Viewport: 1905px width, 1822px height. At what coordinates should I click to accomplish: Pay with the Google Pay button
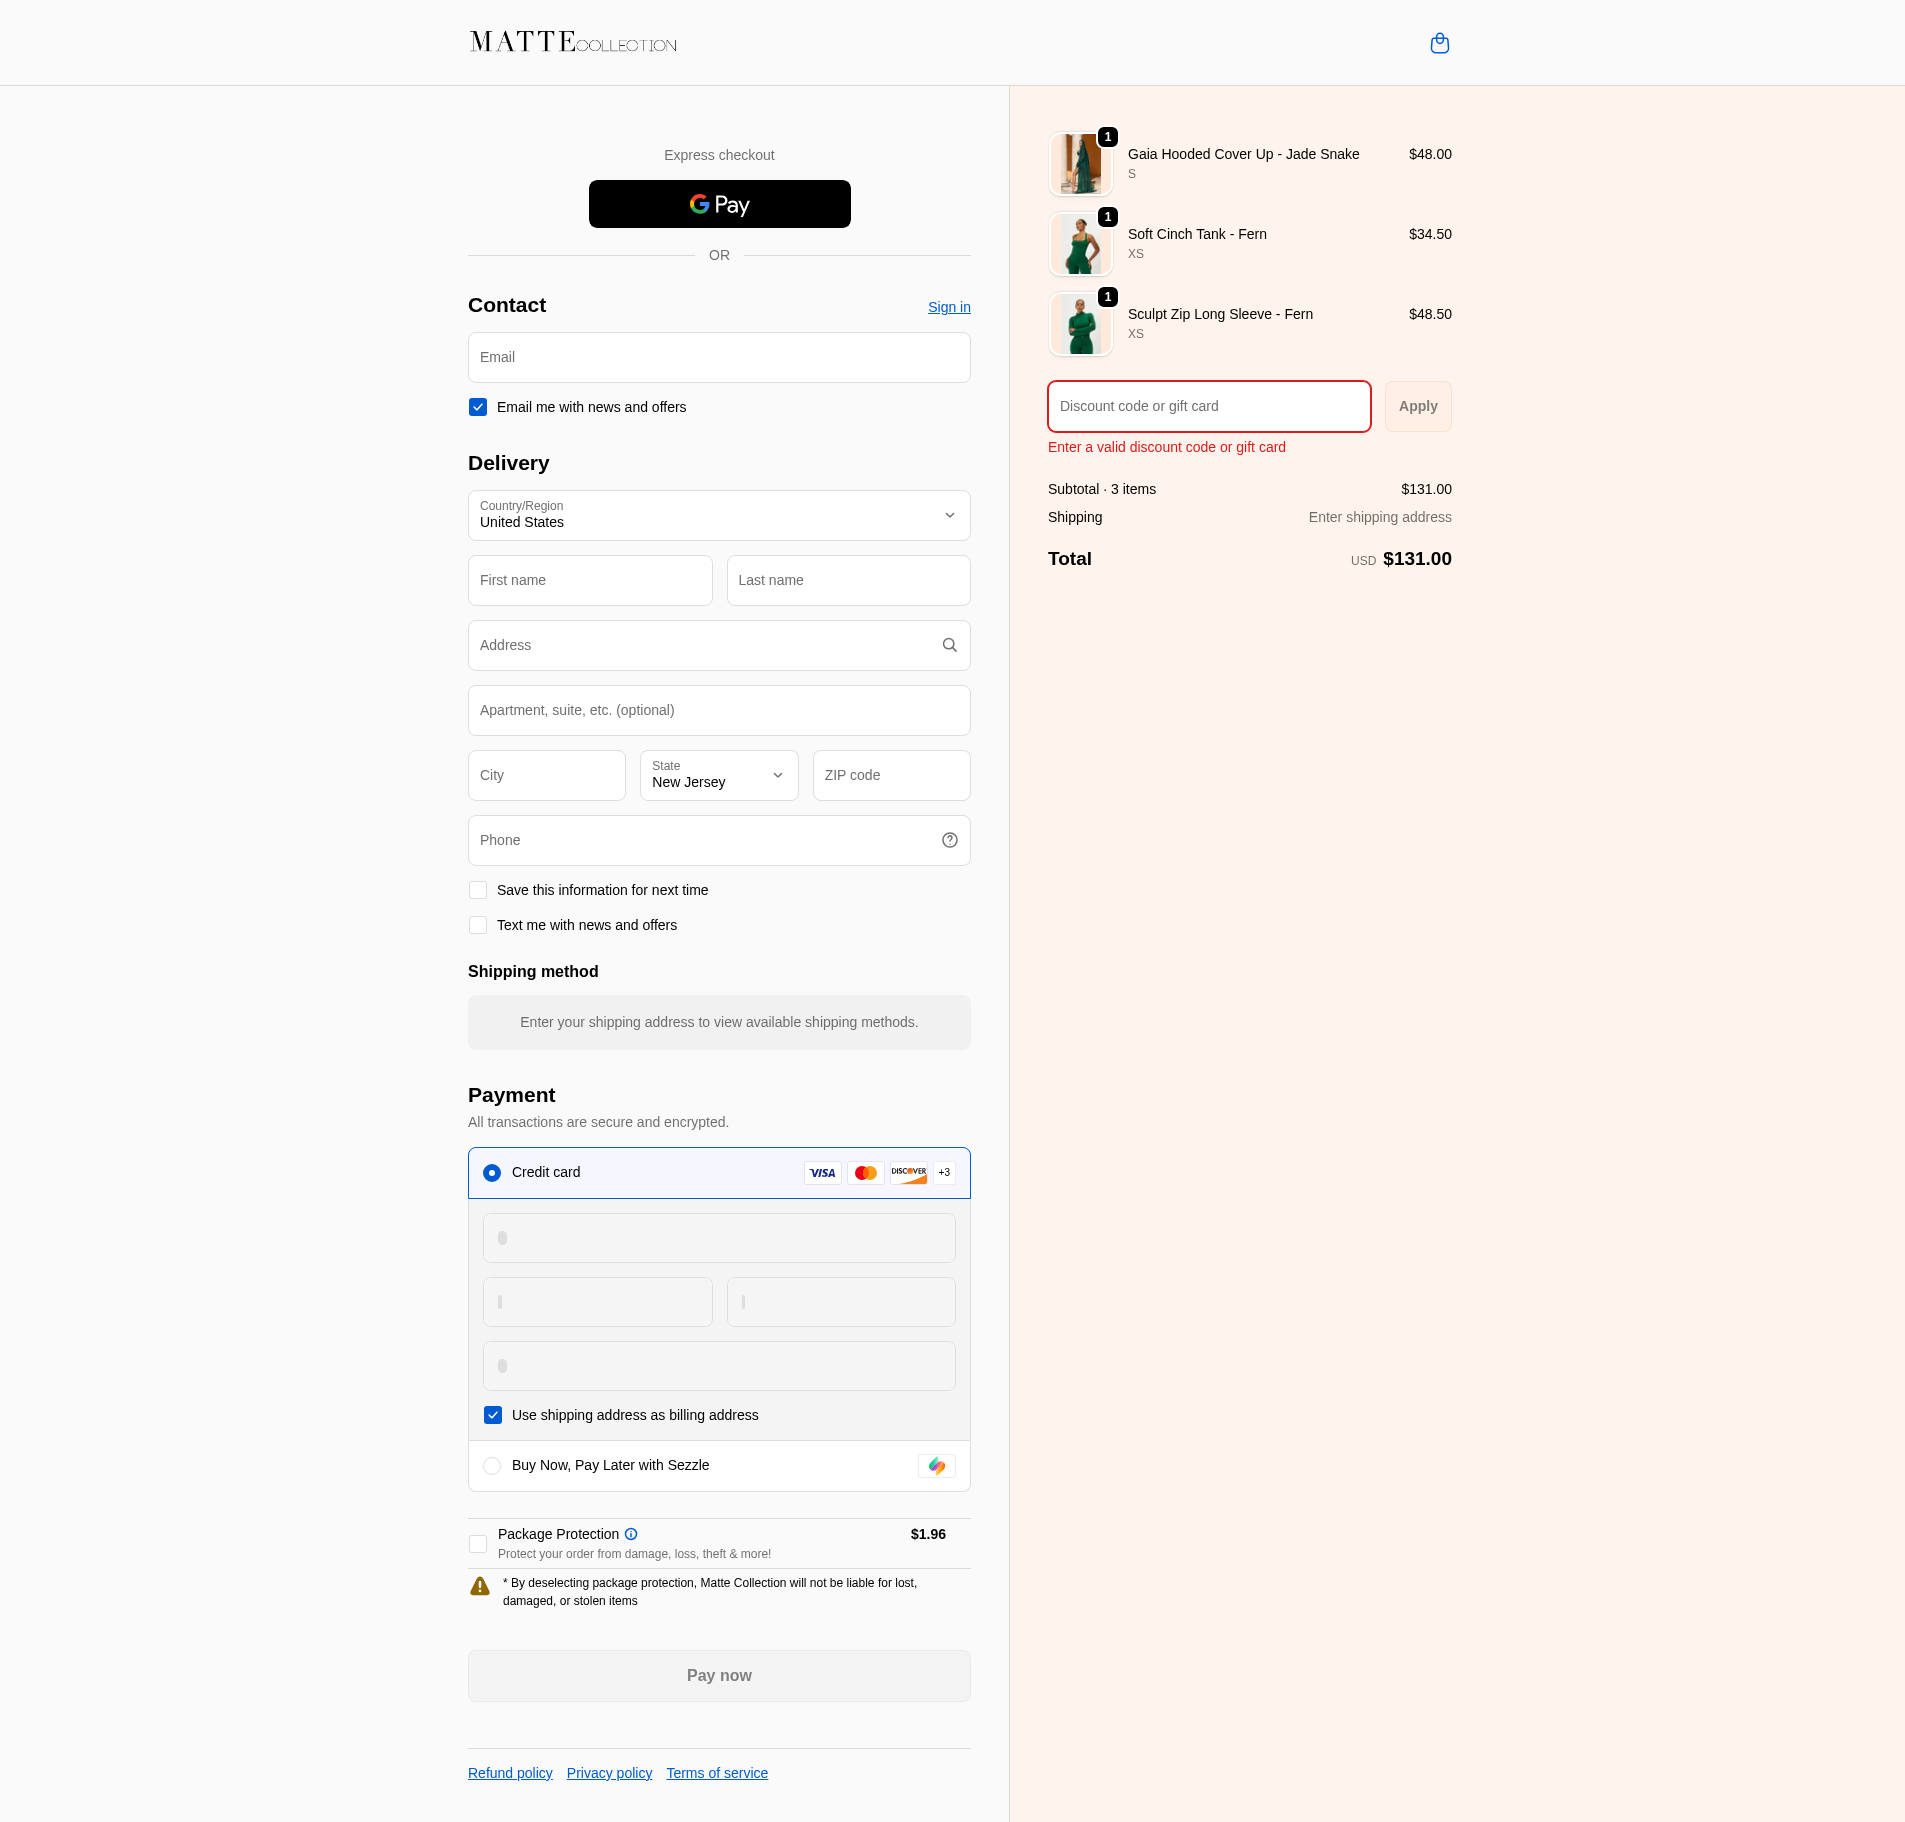[x=719, y=204]
